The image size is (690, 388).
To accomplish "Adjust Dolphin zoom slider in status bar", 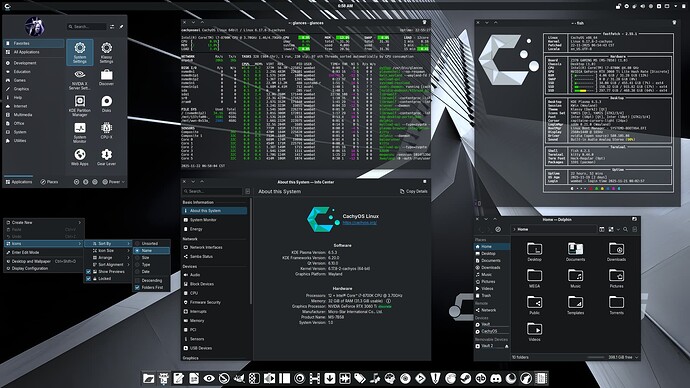I will coord(595,357).
